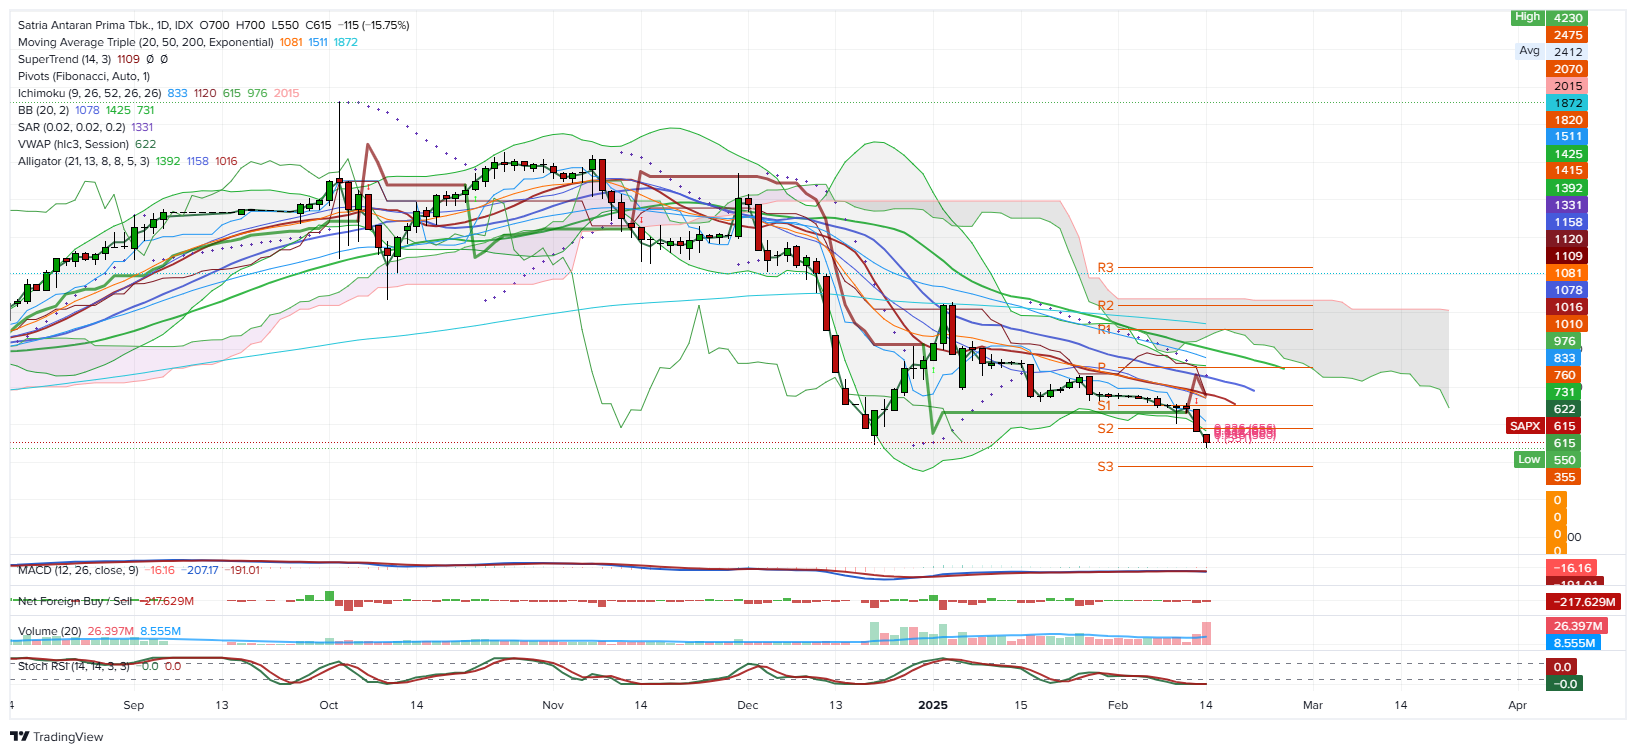This screenshot has width=1636, height=754.
Task: Click the R3 pivot level label
Action: point(1105,268)
